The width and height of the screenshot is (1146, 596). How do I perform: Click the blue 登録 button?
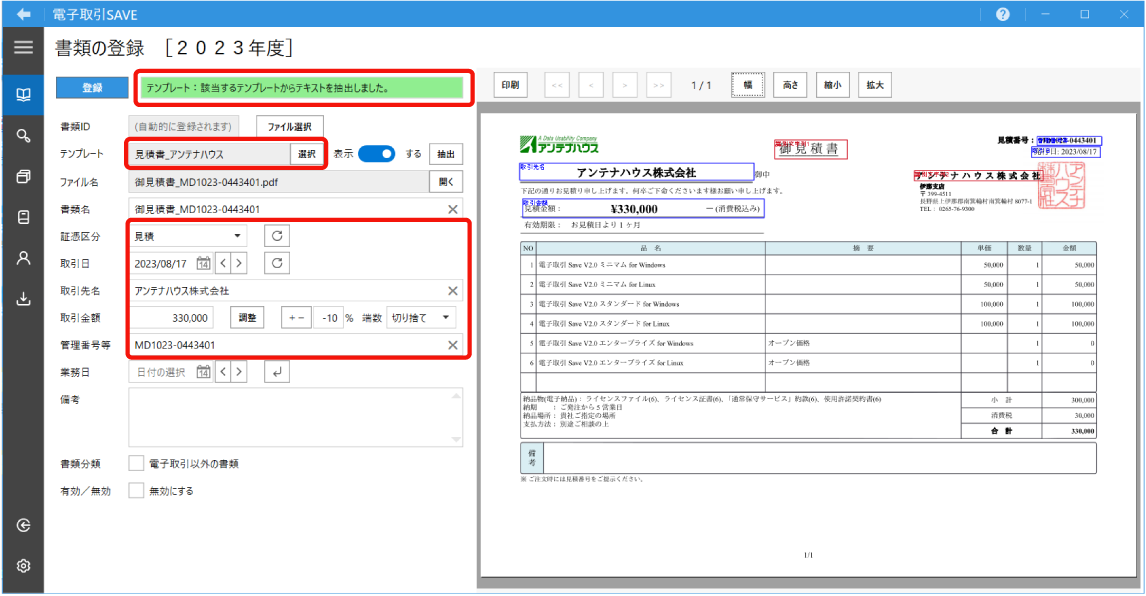[x=92, y=88]
